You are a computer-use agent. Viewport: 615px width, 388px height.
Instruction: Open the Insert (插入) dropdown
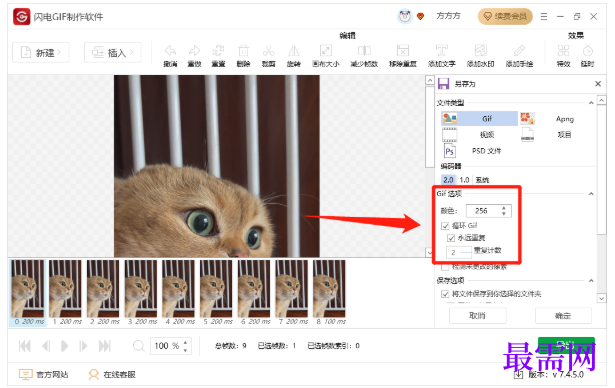[113, 53]
